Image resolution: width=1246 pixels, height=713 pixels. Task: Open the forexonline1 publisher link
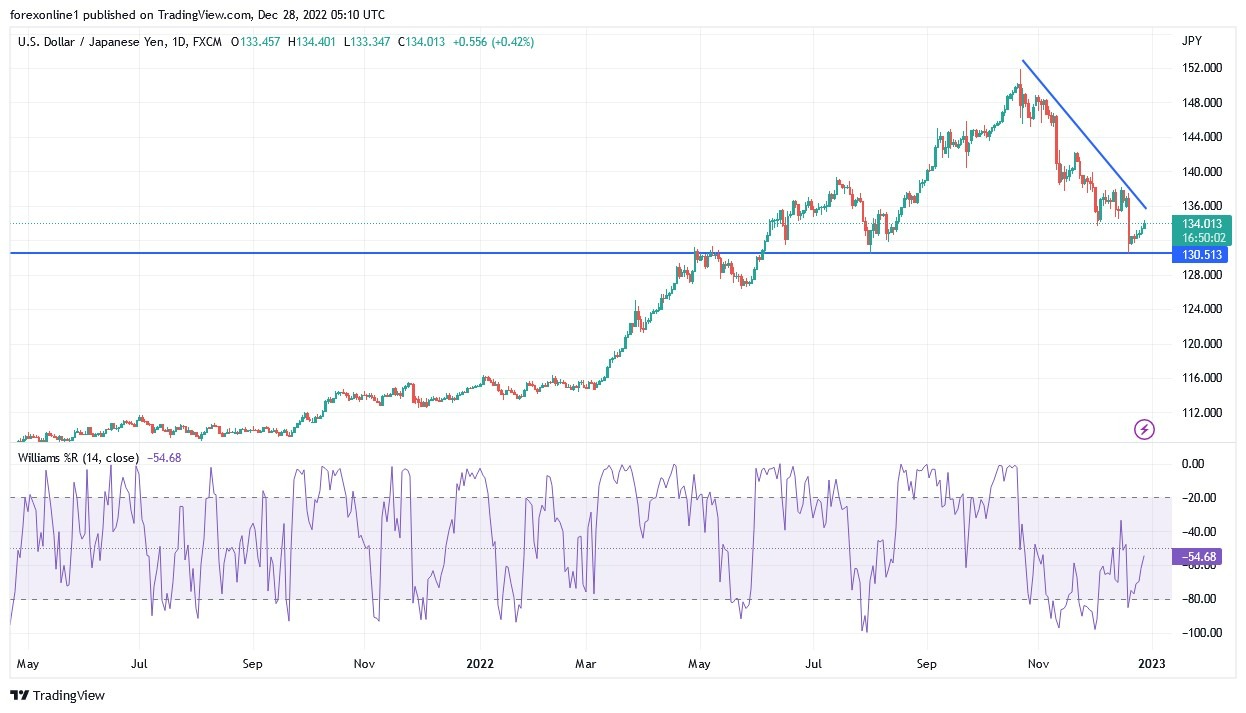click(45, 14)
